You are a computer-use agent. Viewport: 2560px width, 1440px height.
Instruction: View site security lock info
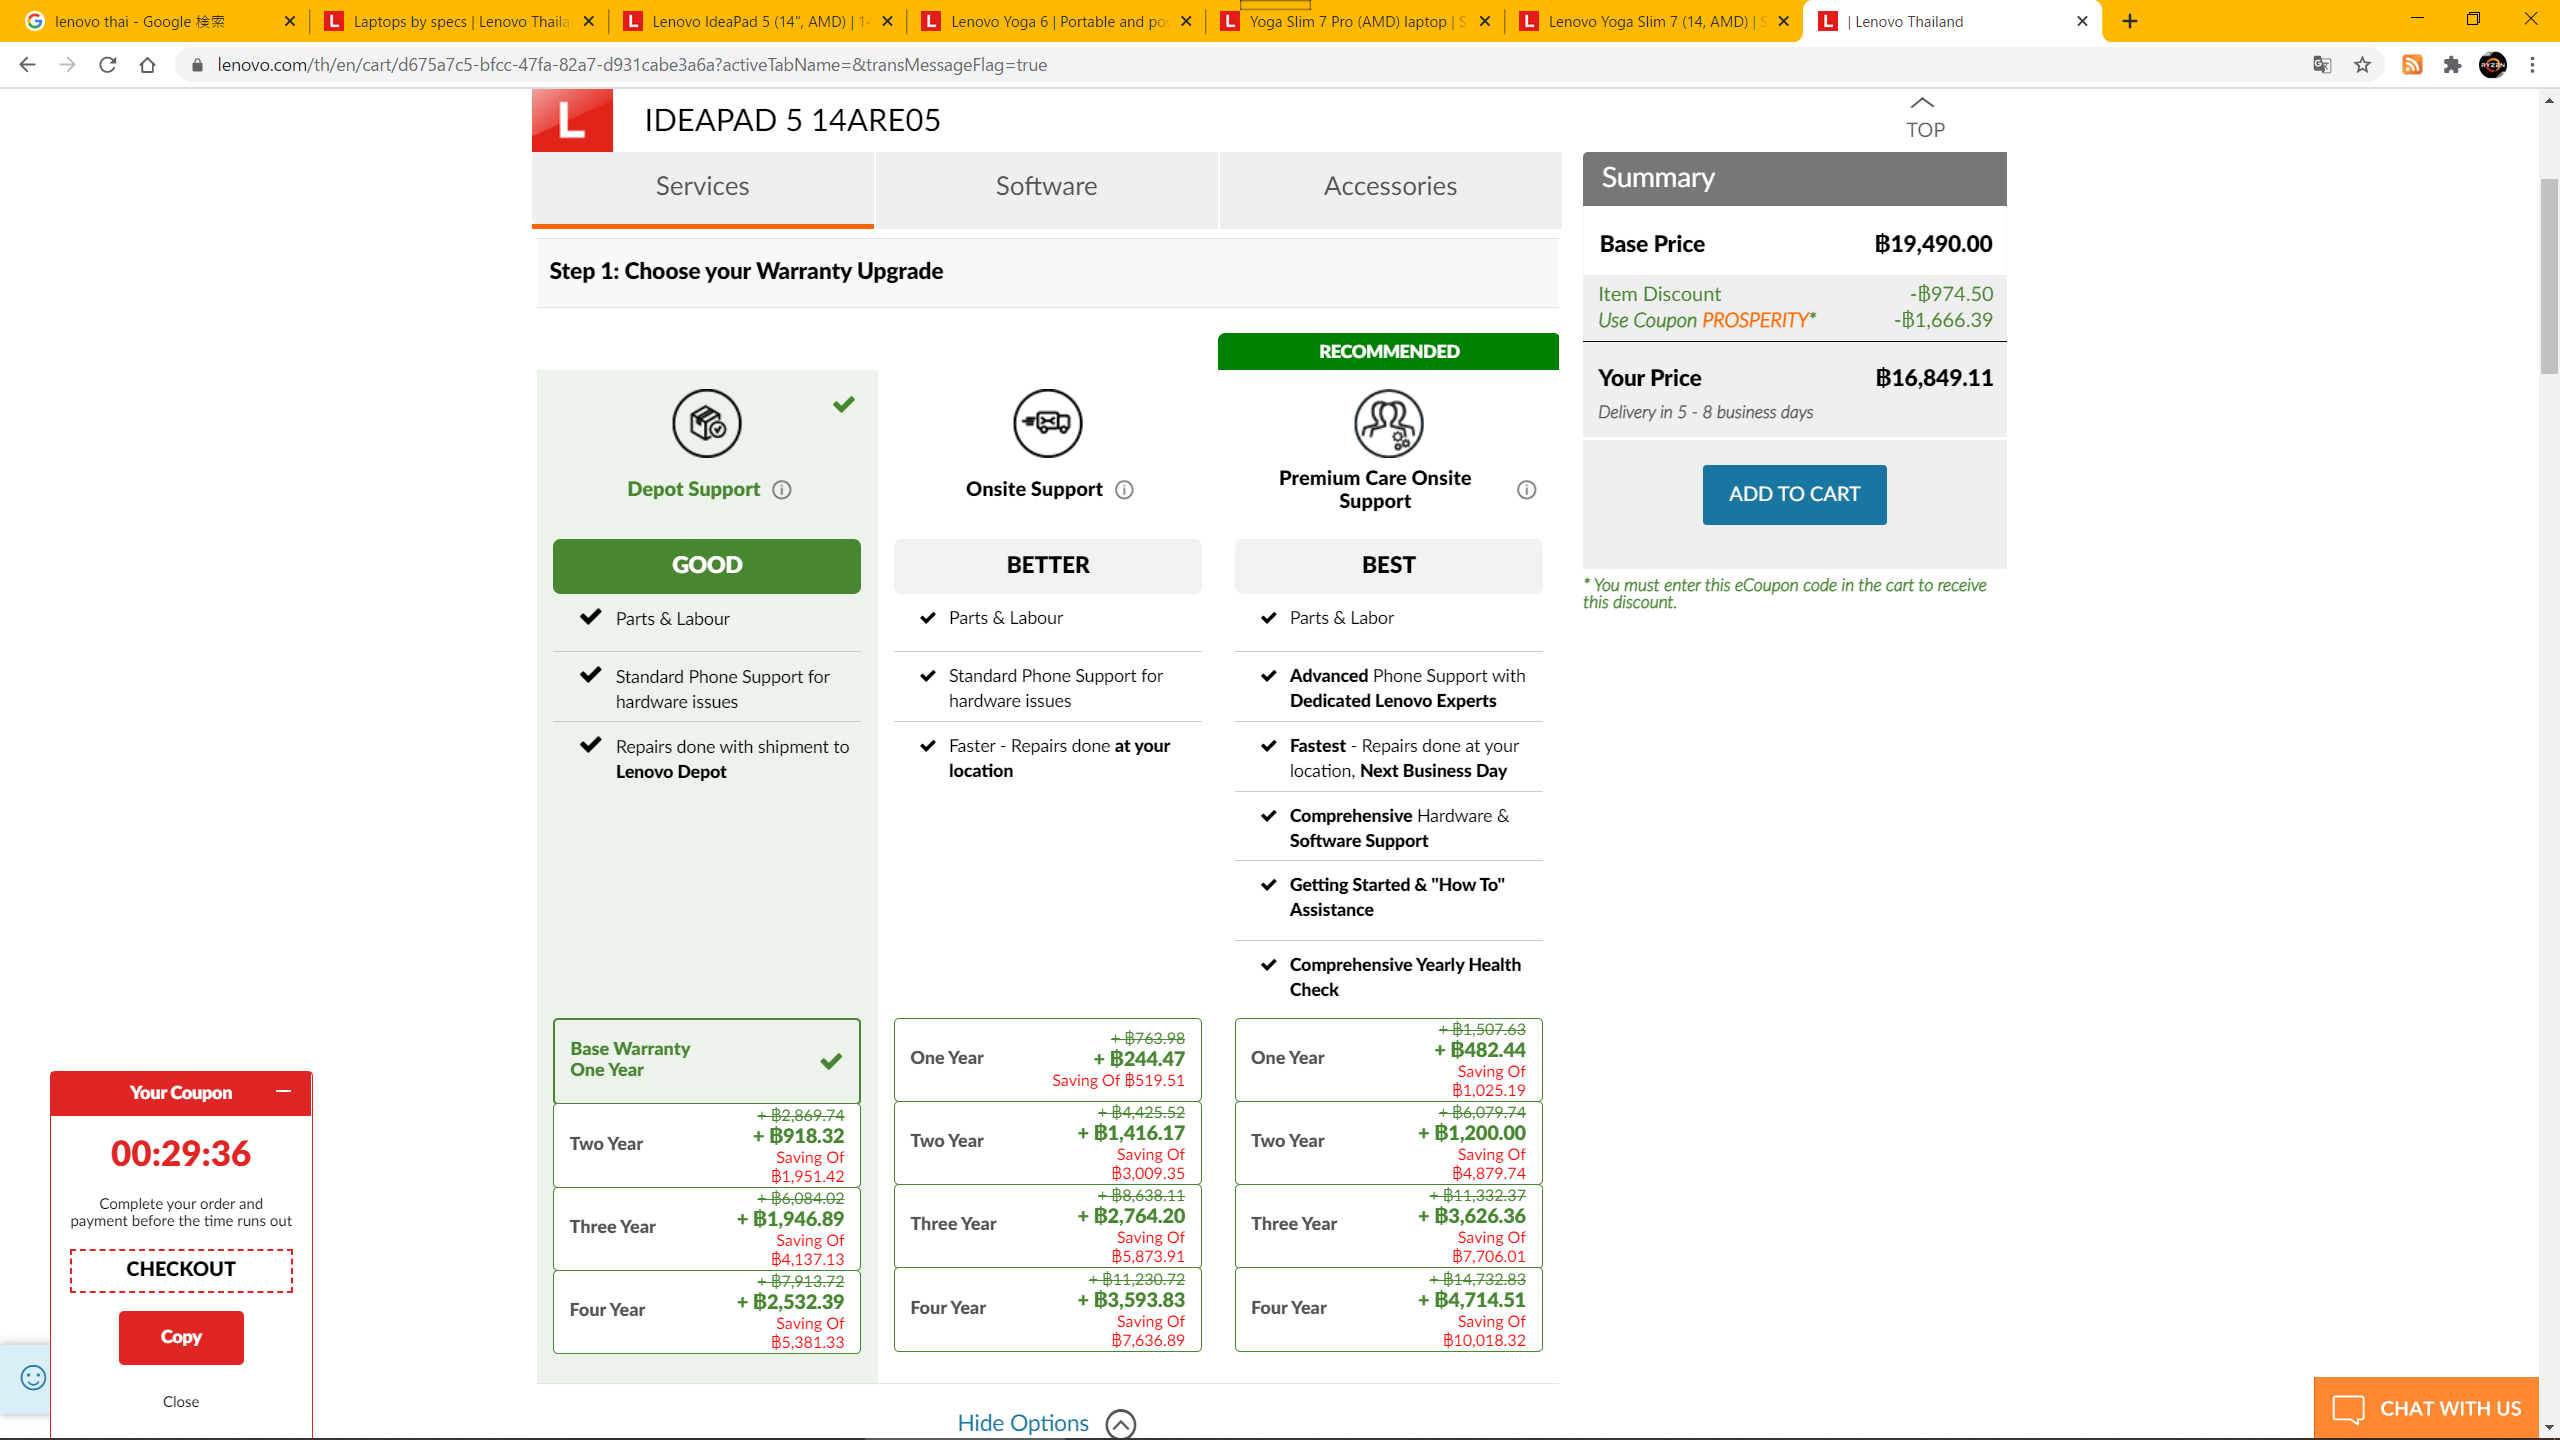pos(197,65)
